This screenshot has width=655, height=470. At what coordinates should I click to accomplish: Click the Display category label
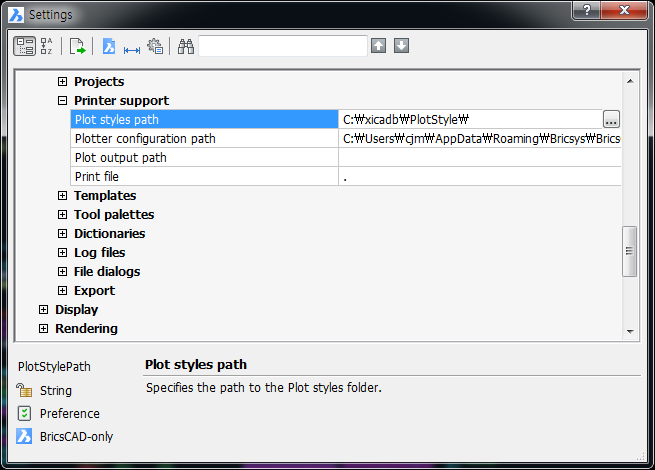76,310
